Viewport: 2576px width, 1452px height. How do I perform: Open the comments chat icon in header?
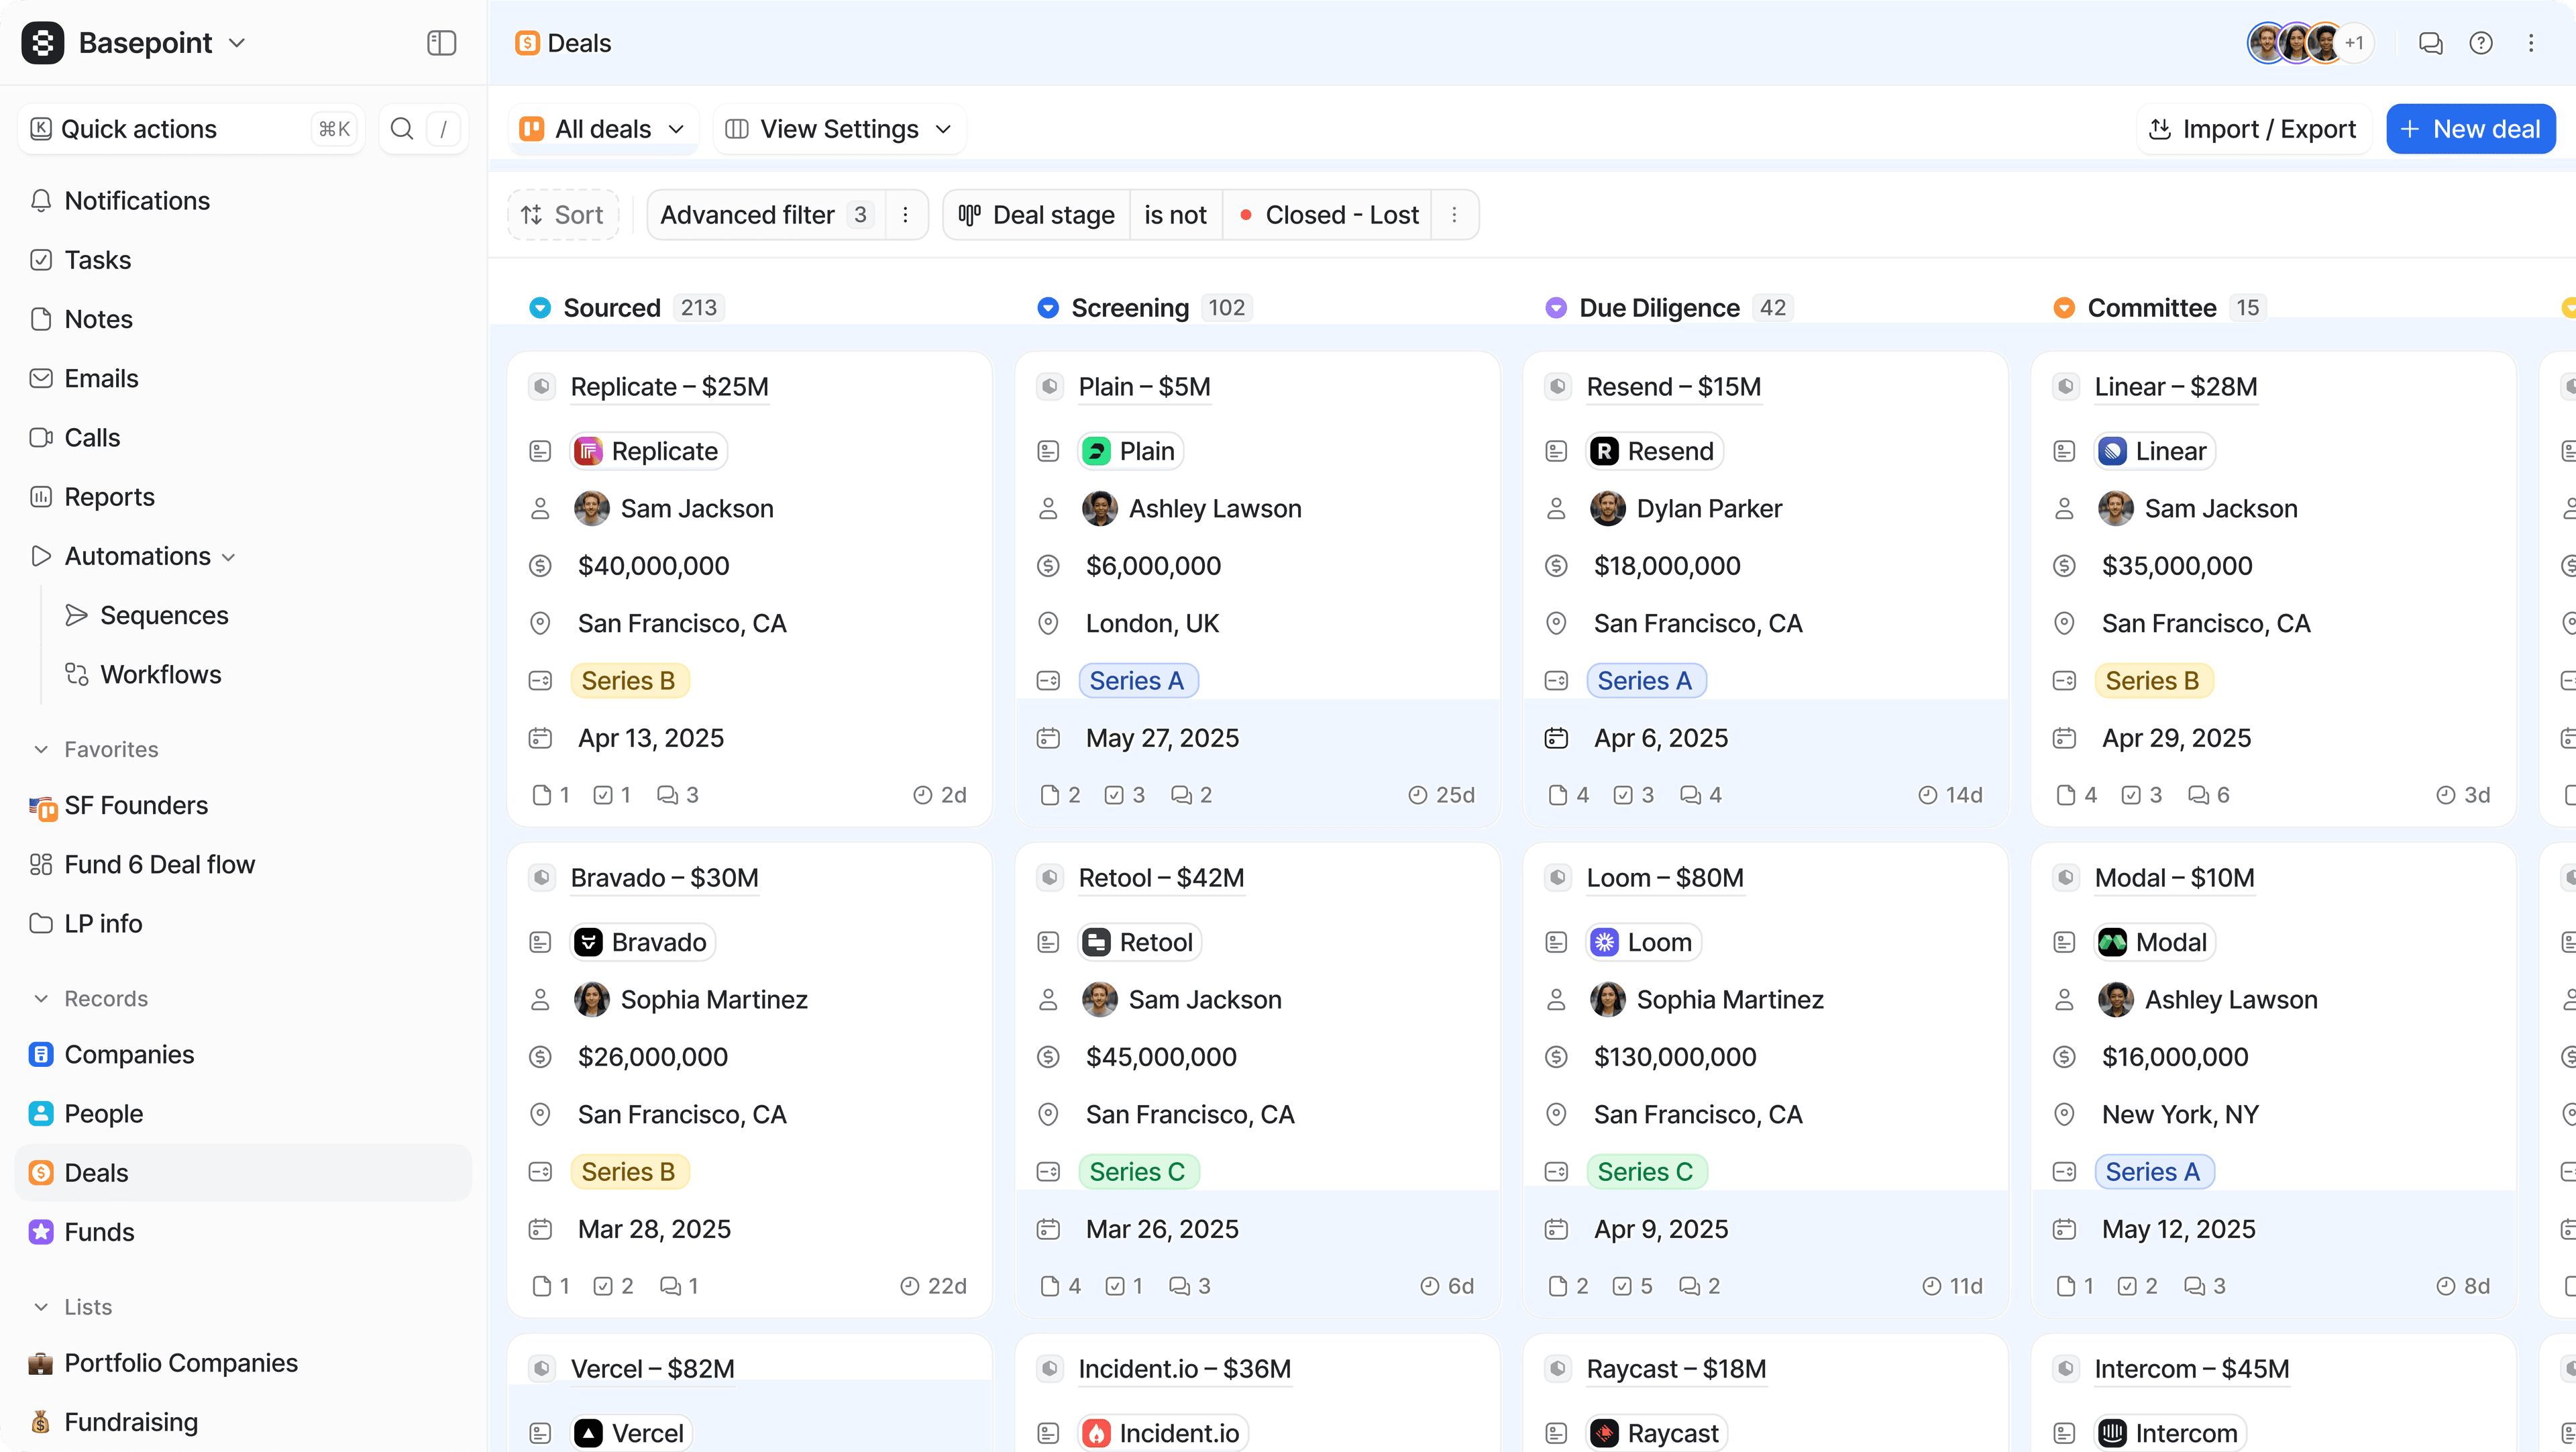pos(2430,43)
